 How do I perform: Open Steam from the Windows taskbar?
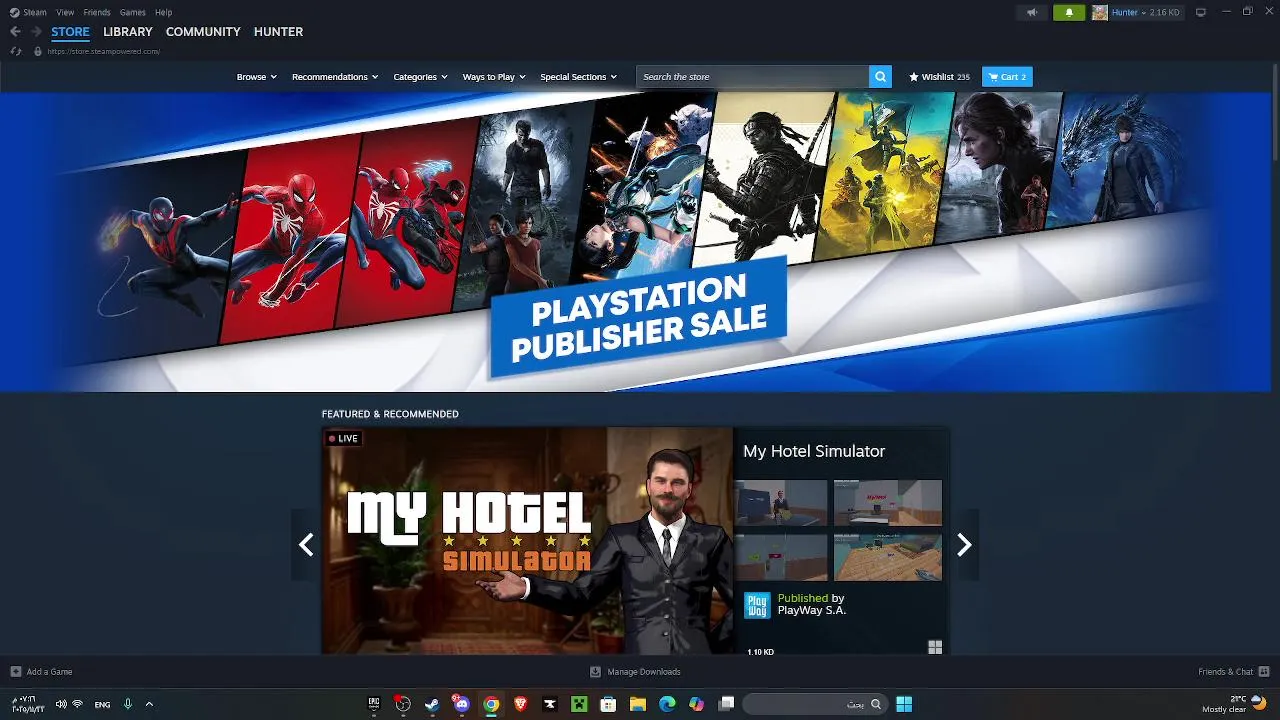[432, 704]
